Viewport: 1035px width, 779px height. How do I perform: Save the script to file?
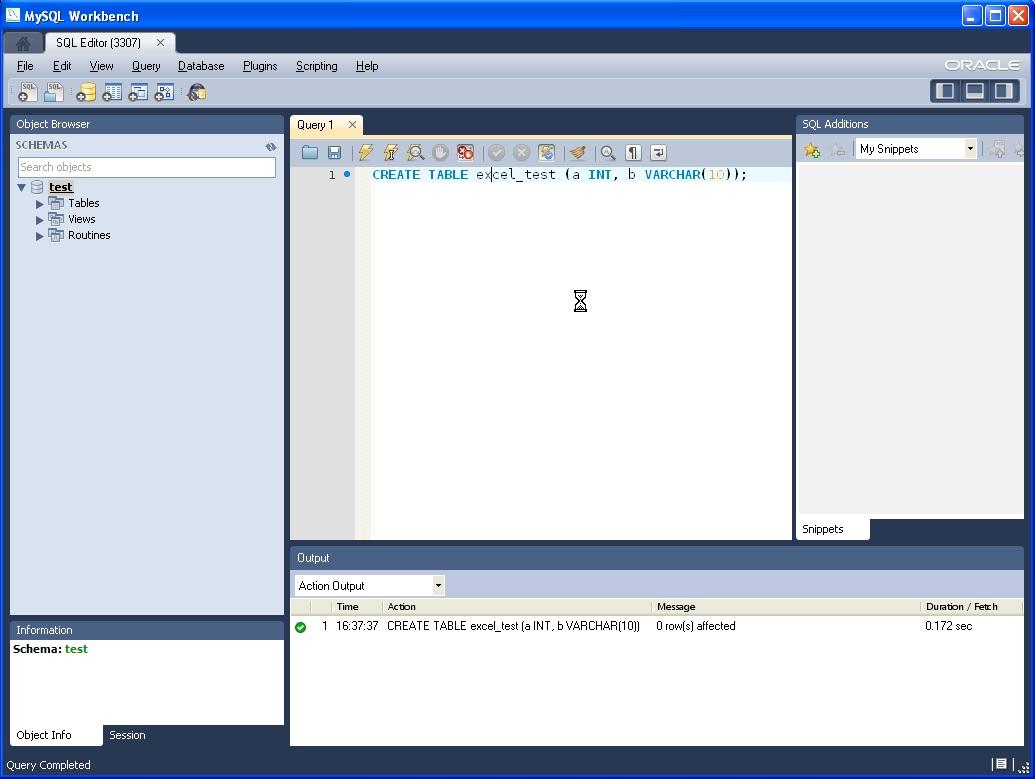click(335, 152)
